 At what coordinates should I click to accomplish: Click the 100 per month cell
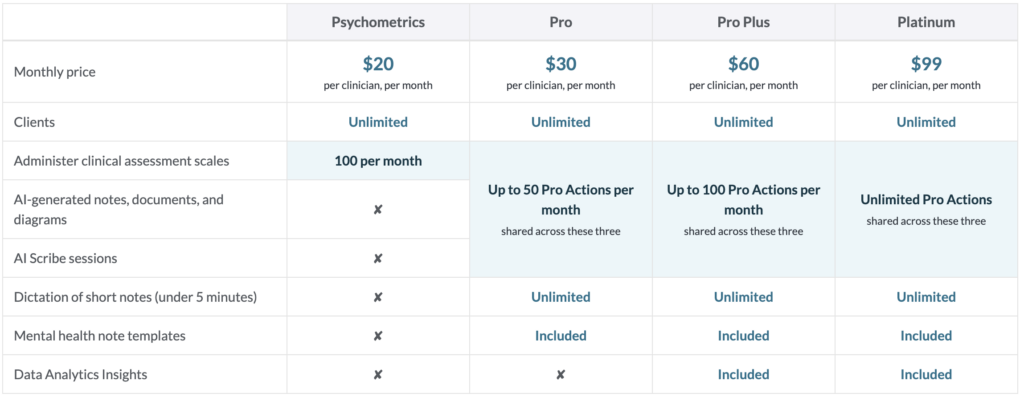coord(378,161)
